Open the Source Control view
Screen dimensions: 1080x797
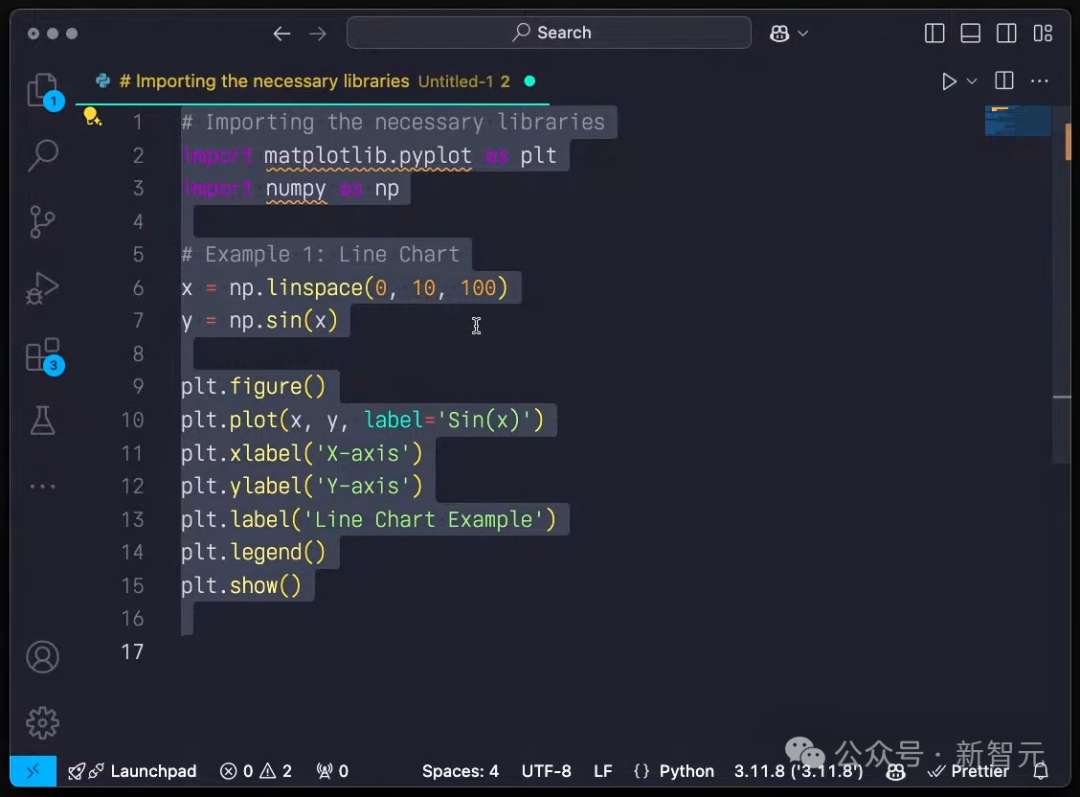pos(42,221)
